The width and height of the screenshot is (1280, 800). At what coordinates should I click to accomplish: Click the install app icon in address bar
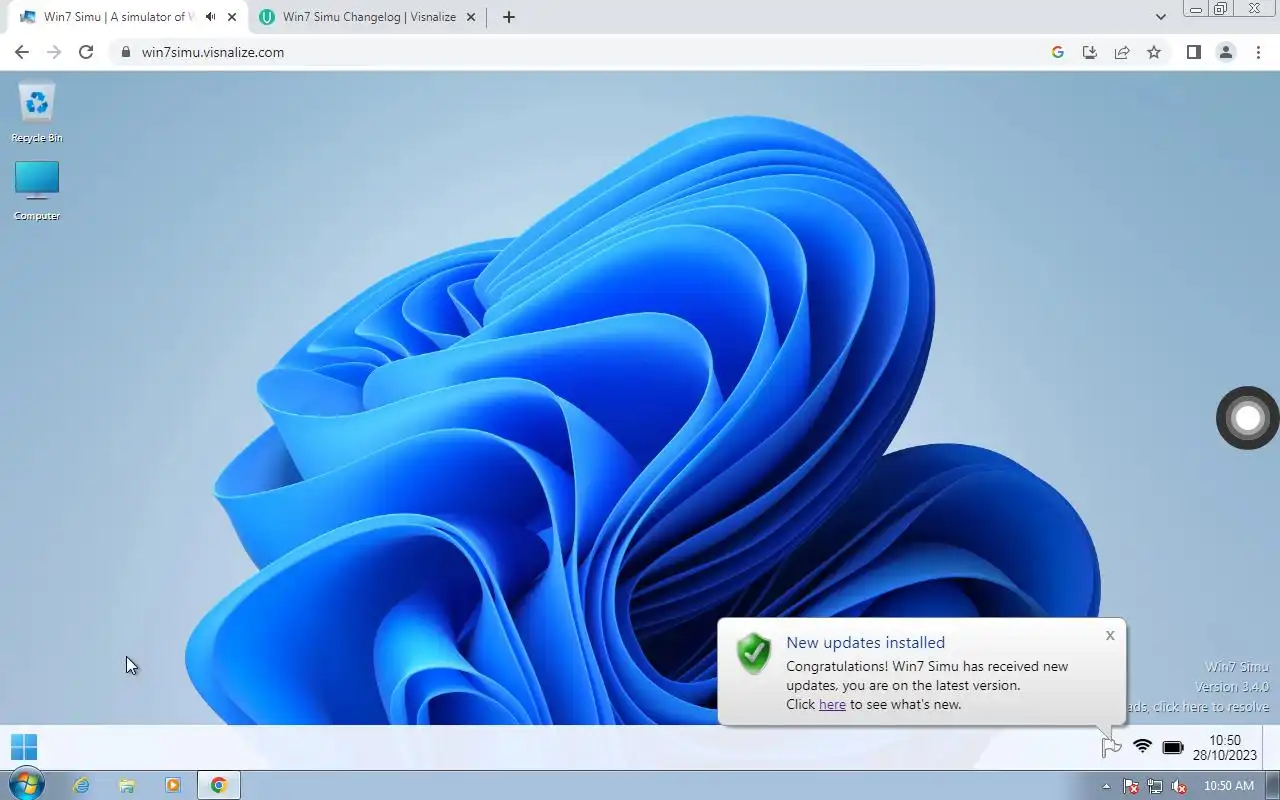pos(1090,52)
